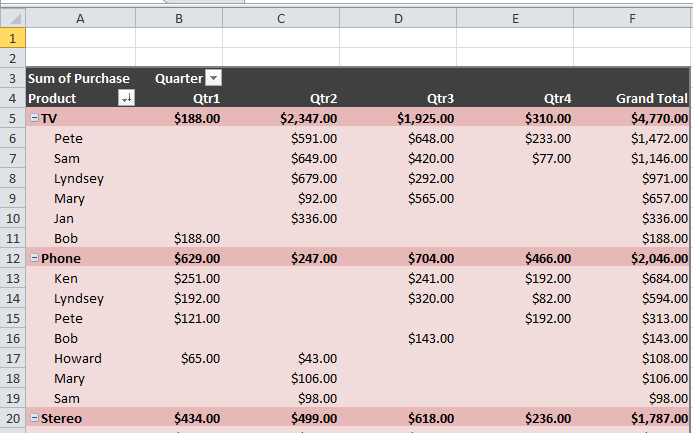Click the Sum of Purchase cell
Image resolution: width=693 pixels, height=433 pixels.
tap(79, 79)
